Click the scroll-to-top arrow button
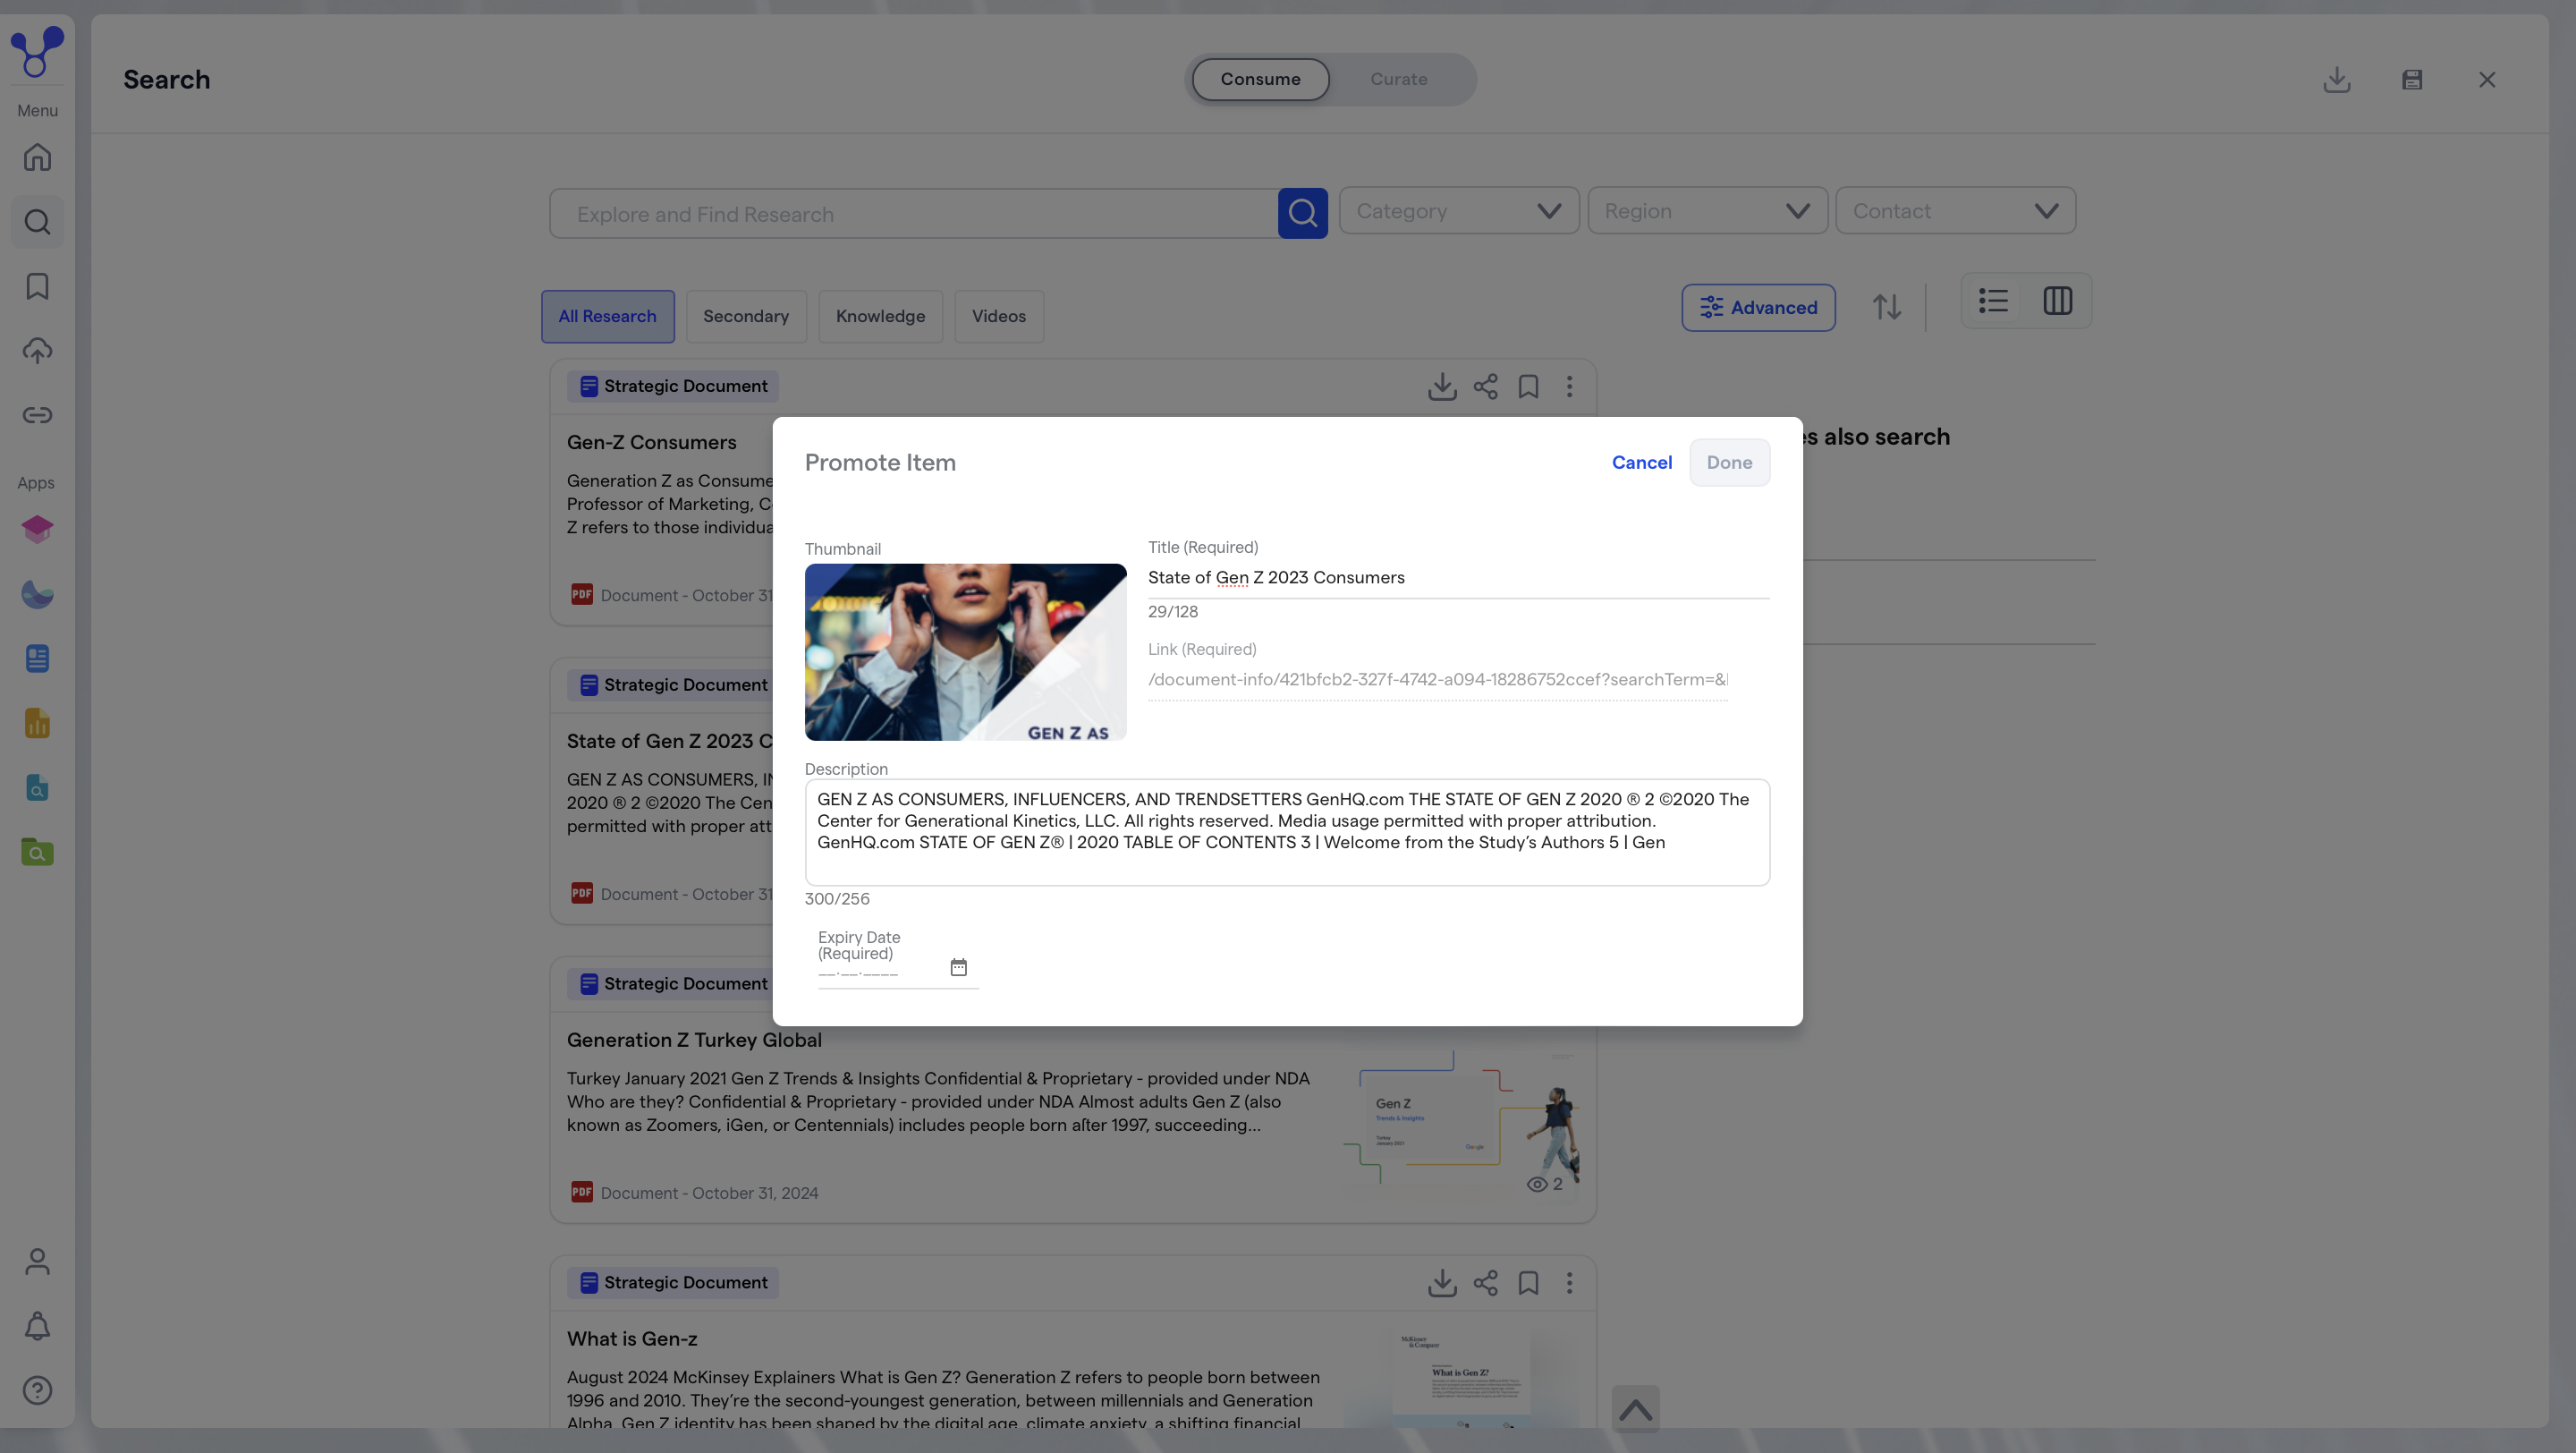Image resolution: width=2576 pixels, height=1453 pixels. point(1636,1409)
